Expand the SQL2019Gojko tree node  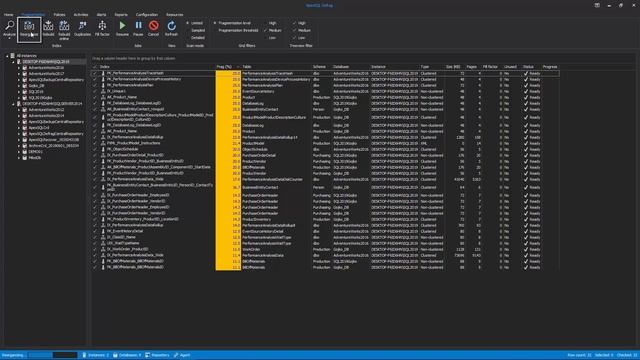tap(19, 98)
